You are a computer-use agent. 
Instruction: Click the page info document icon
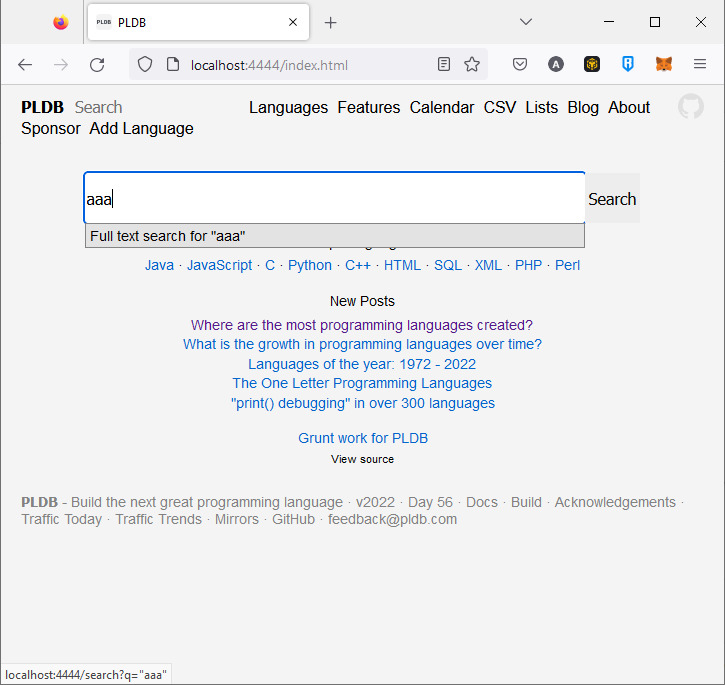point(173,64)
